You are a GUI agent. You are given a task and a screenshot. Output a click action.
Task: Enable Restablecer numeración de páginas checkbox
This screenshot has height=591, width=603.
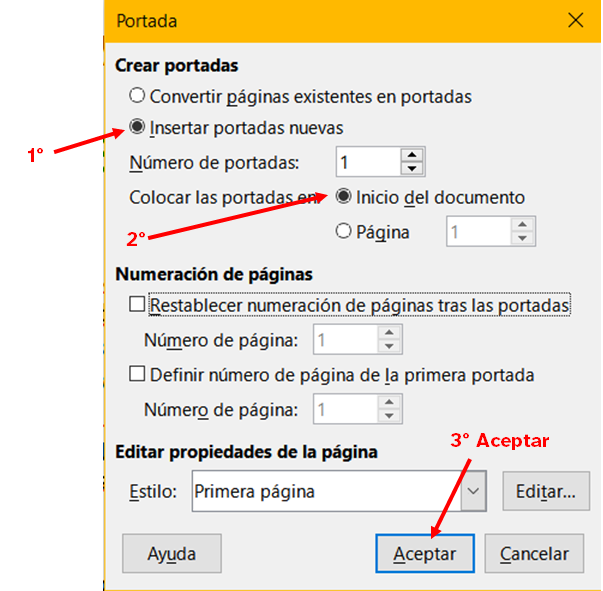(137, 303)
